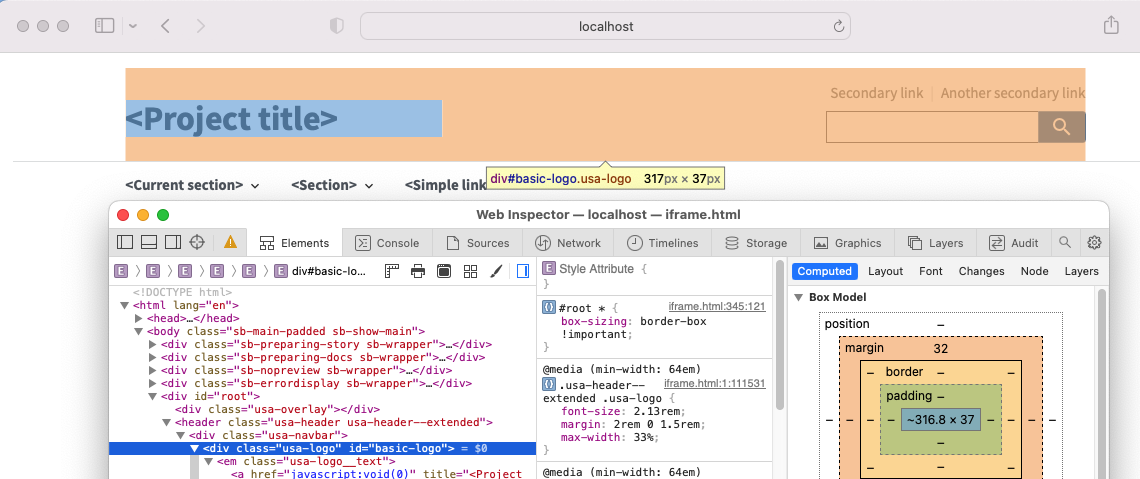
Task: Collapse the body sb-main-padded node
Action: [x=139, y=331]
